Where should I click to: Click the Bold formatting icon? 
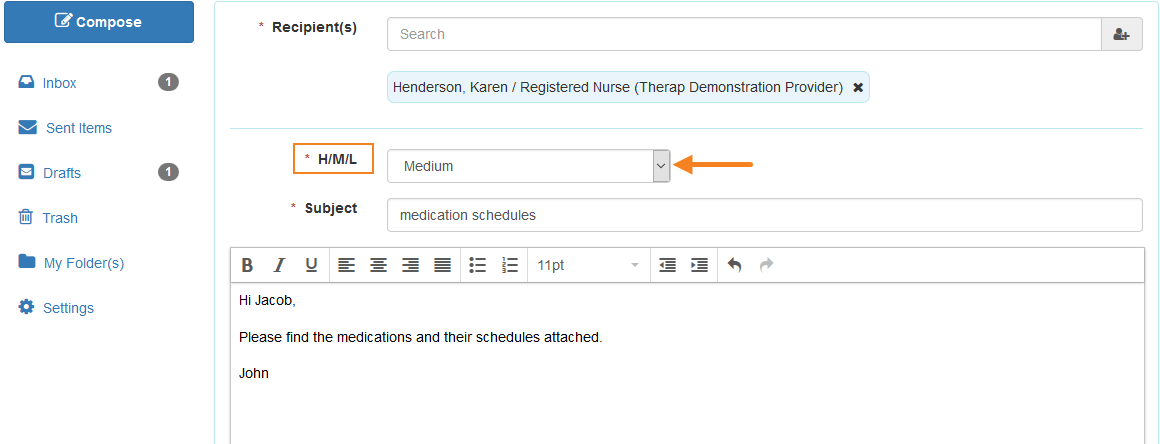click(x=248, y=265)
